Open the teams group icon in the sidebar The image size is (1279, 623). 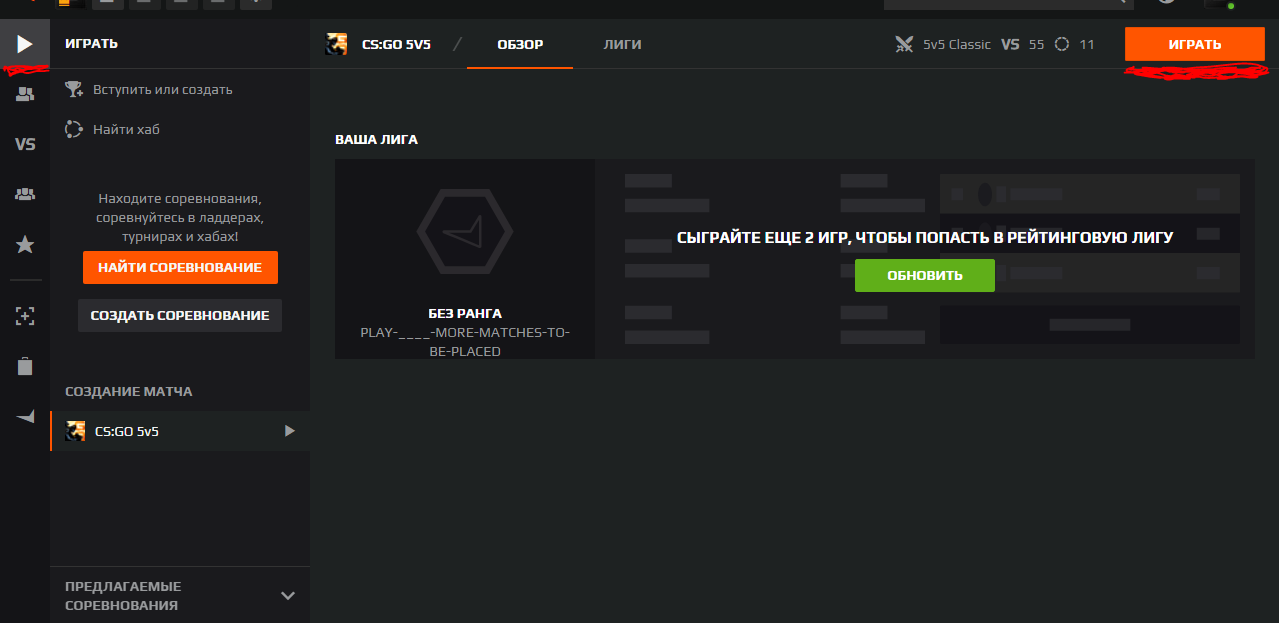click(25, 194)
